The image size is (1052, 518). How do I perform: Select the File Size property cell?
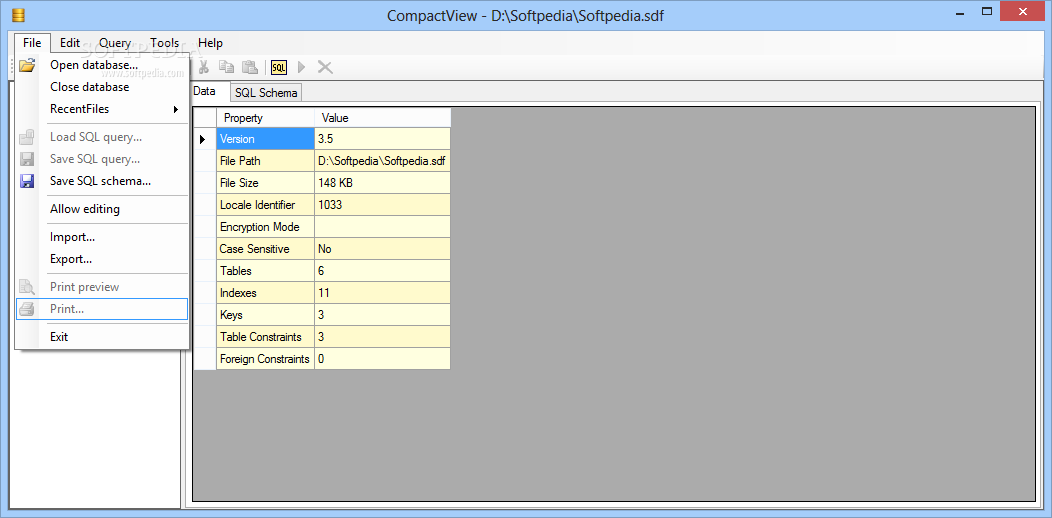[265, 183]
